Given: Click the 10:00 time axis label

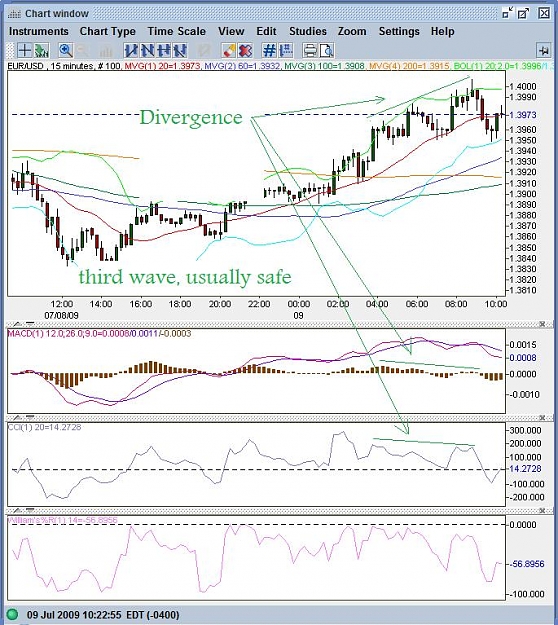Looking at the screenshot, I should point(496,304).
